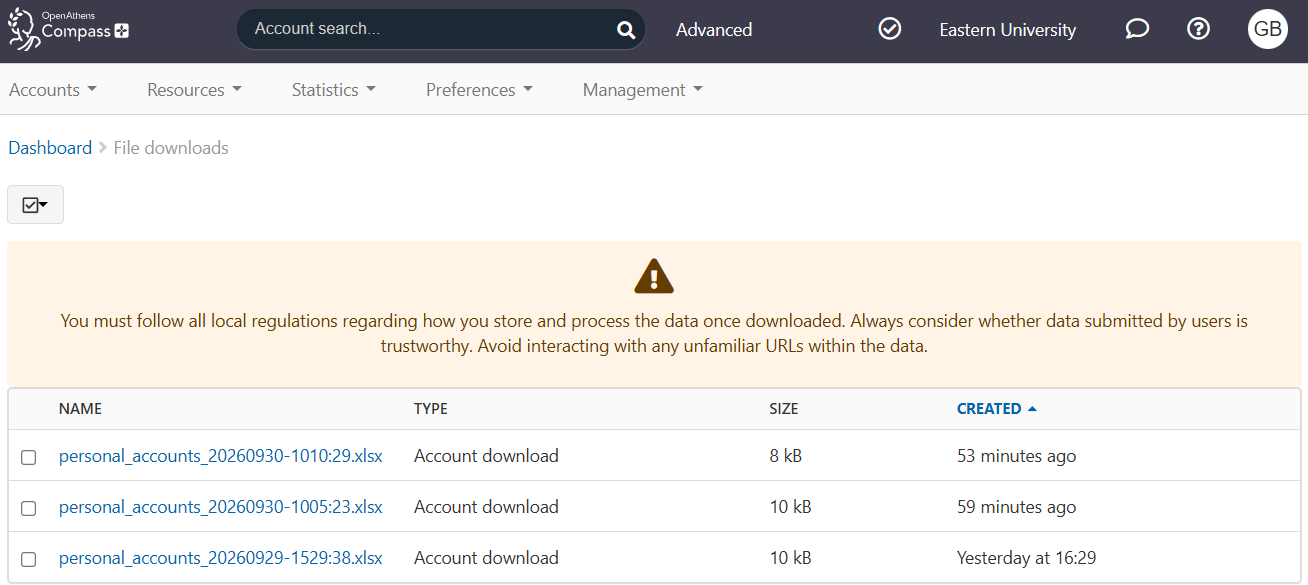Open the Advanced search link
This screenshot has height=585, width=1308.
[x=714, y=30]
